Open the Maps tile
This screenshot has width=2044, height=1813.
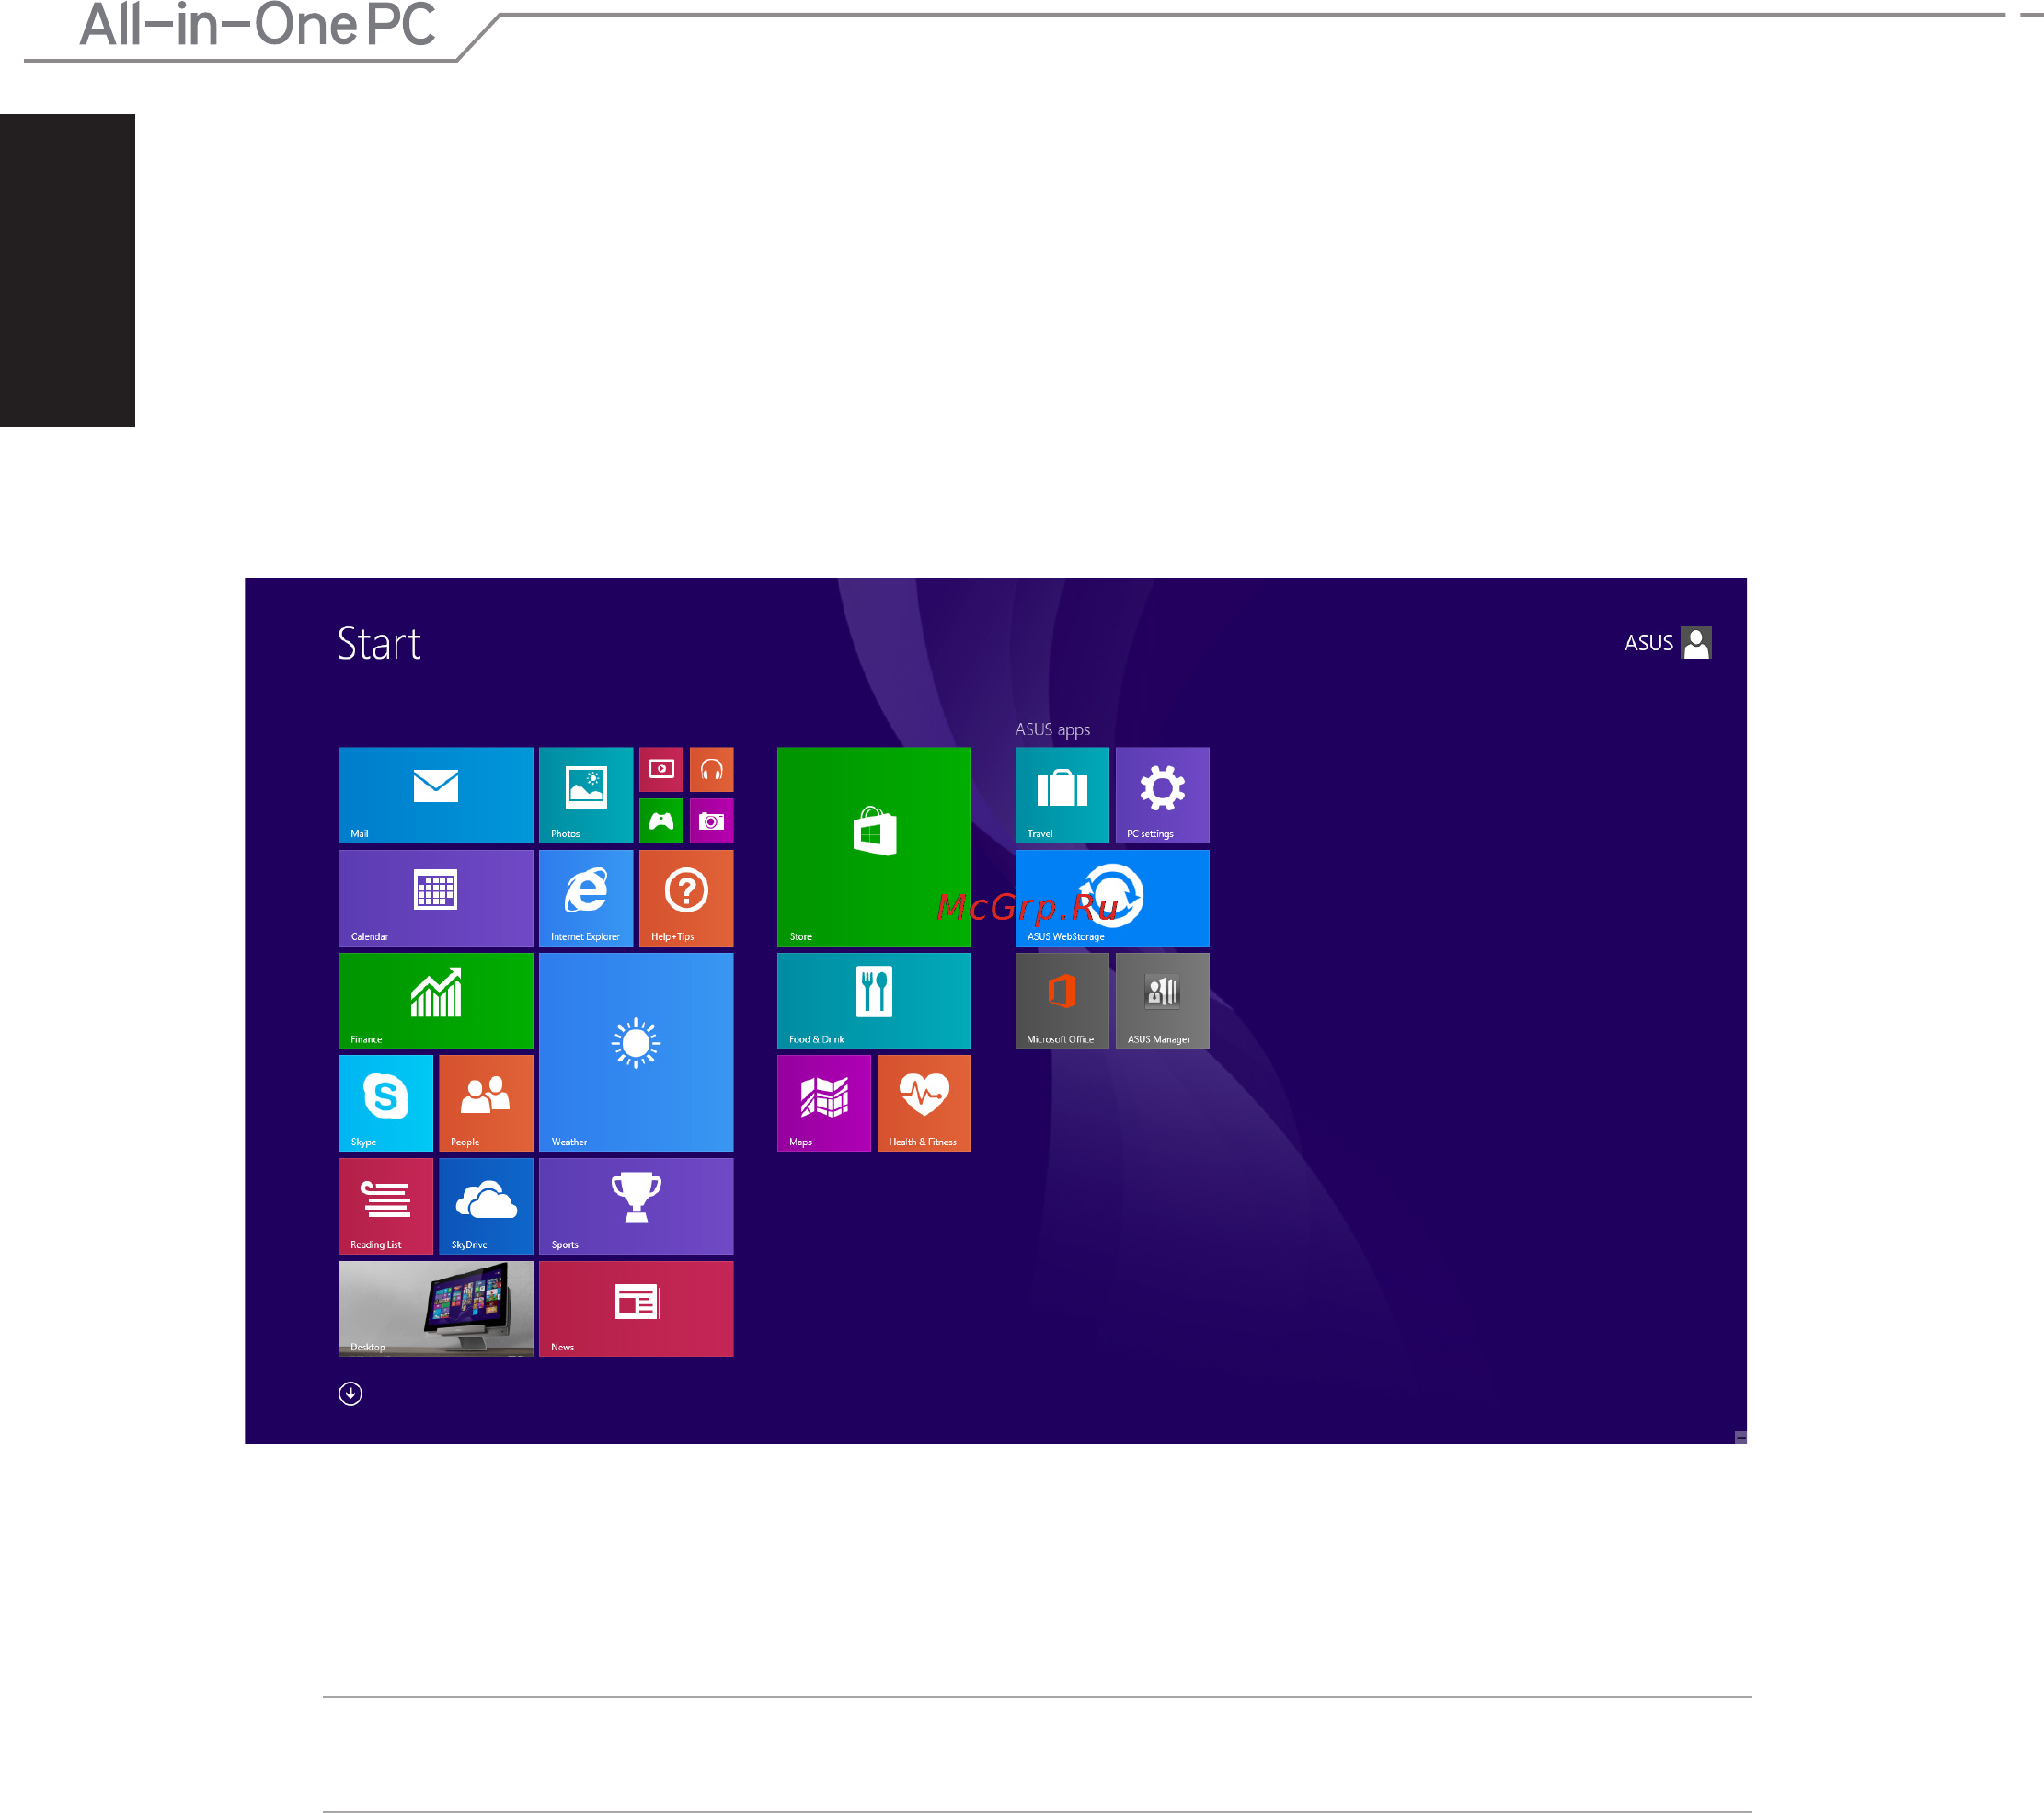pos(824,1103)
